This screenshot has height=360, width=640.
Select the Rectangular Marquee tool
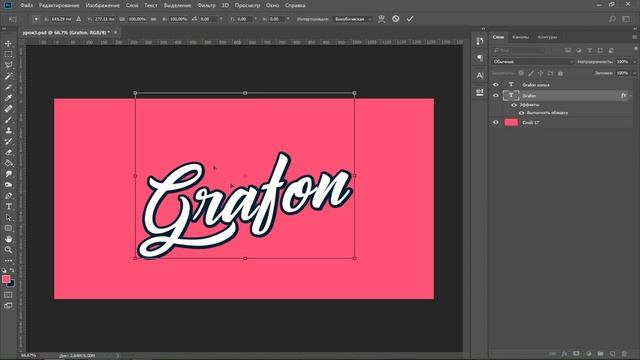[8, 54]
